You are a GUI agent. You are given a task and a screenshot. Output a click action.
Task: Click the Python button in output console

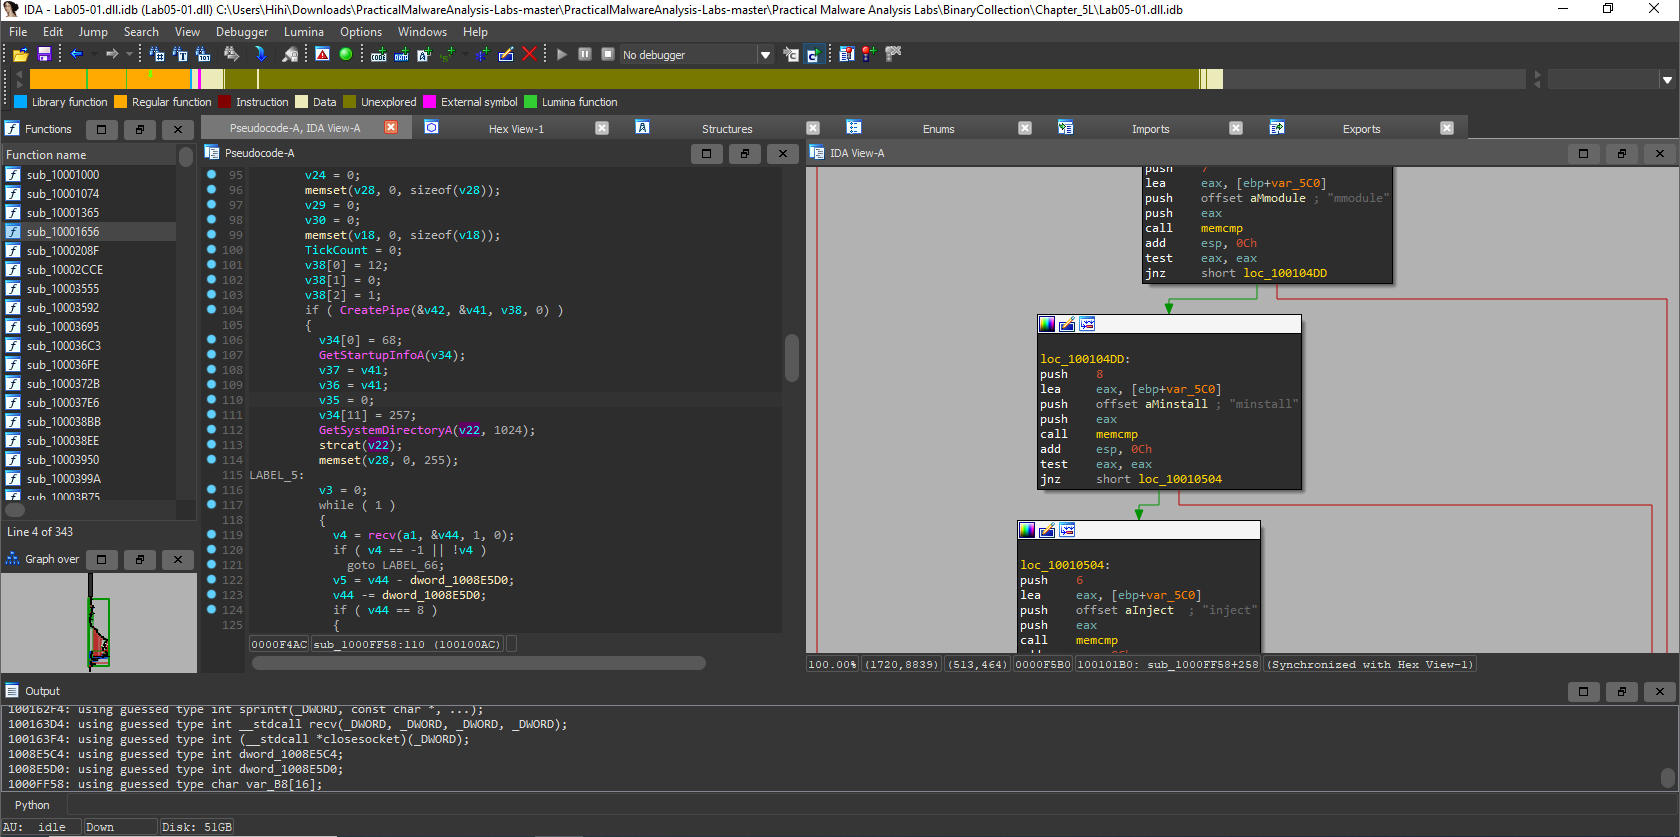32,805
